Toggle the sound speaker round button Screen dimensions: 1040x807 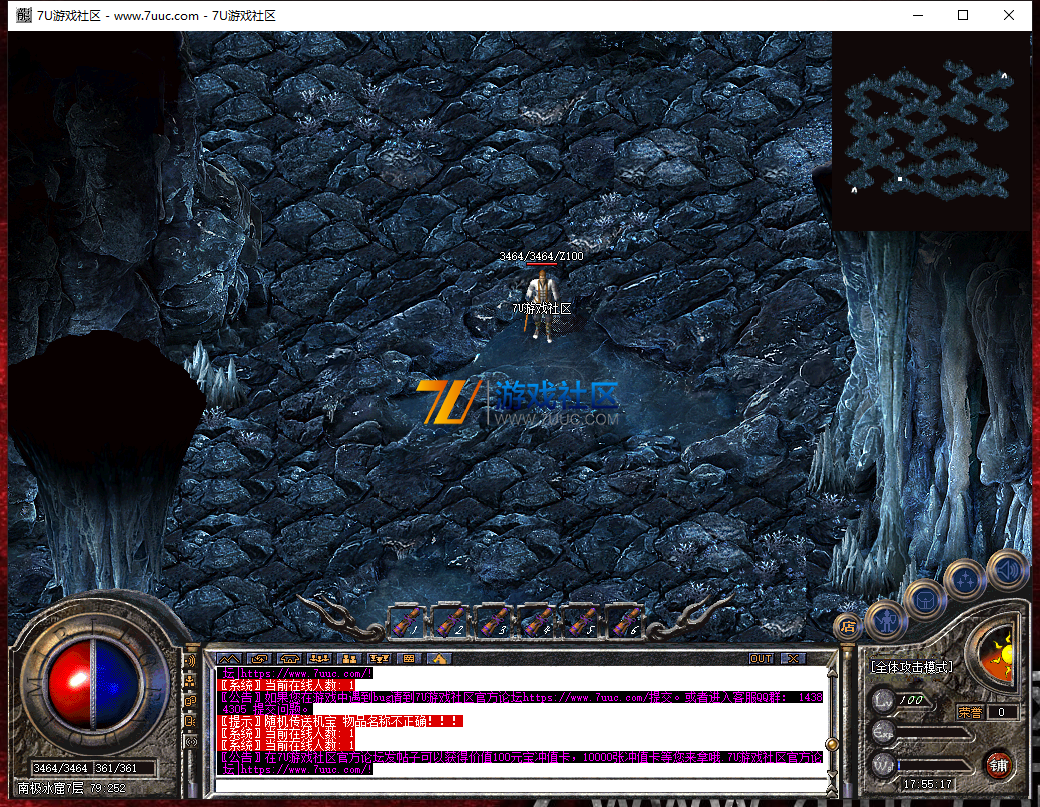[x=1007, y=570]
